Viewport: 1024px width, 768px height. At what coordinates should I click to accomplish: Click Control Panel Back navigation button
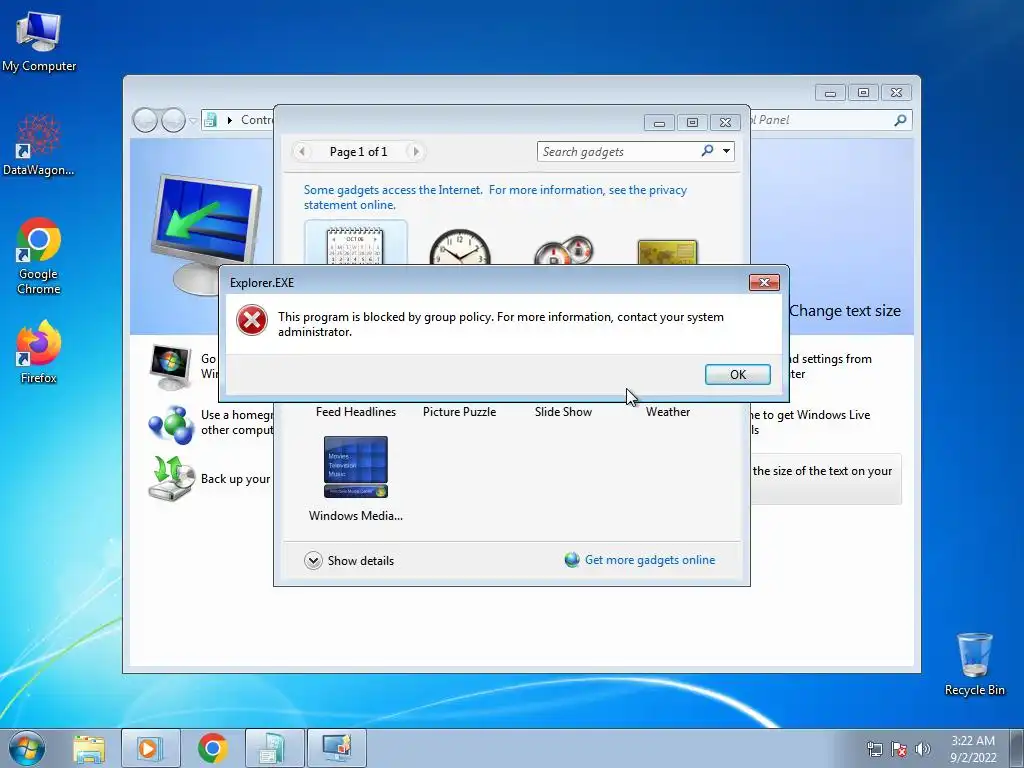(x=145, y=120)
